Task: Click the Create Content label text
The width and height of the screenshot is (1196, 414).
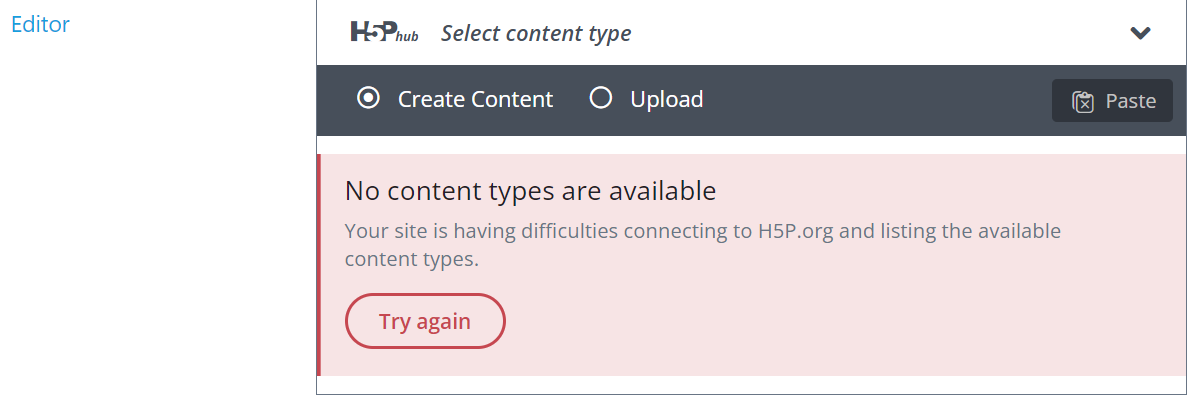Action: (475, 100)
